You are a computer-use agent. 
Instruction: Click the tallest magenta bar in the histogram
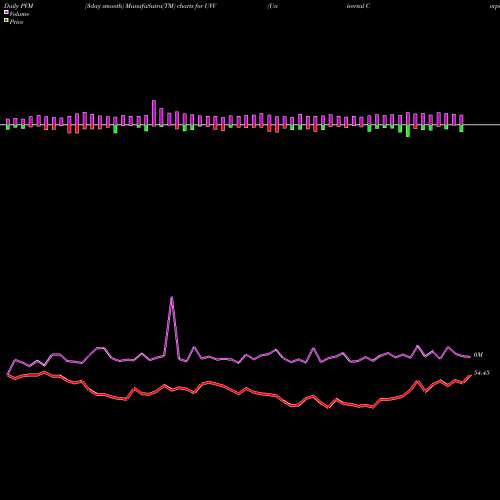point(154,113)
